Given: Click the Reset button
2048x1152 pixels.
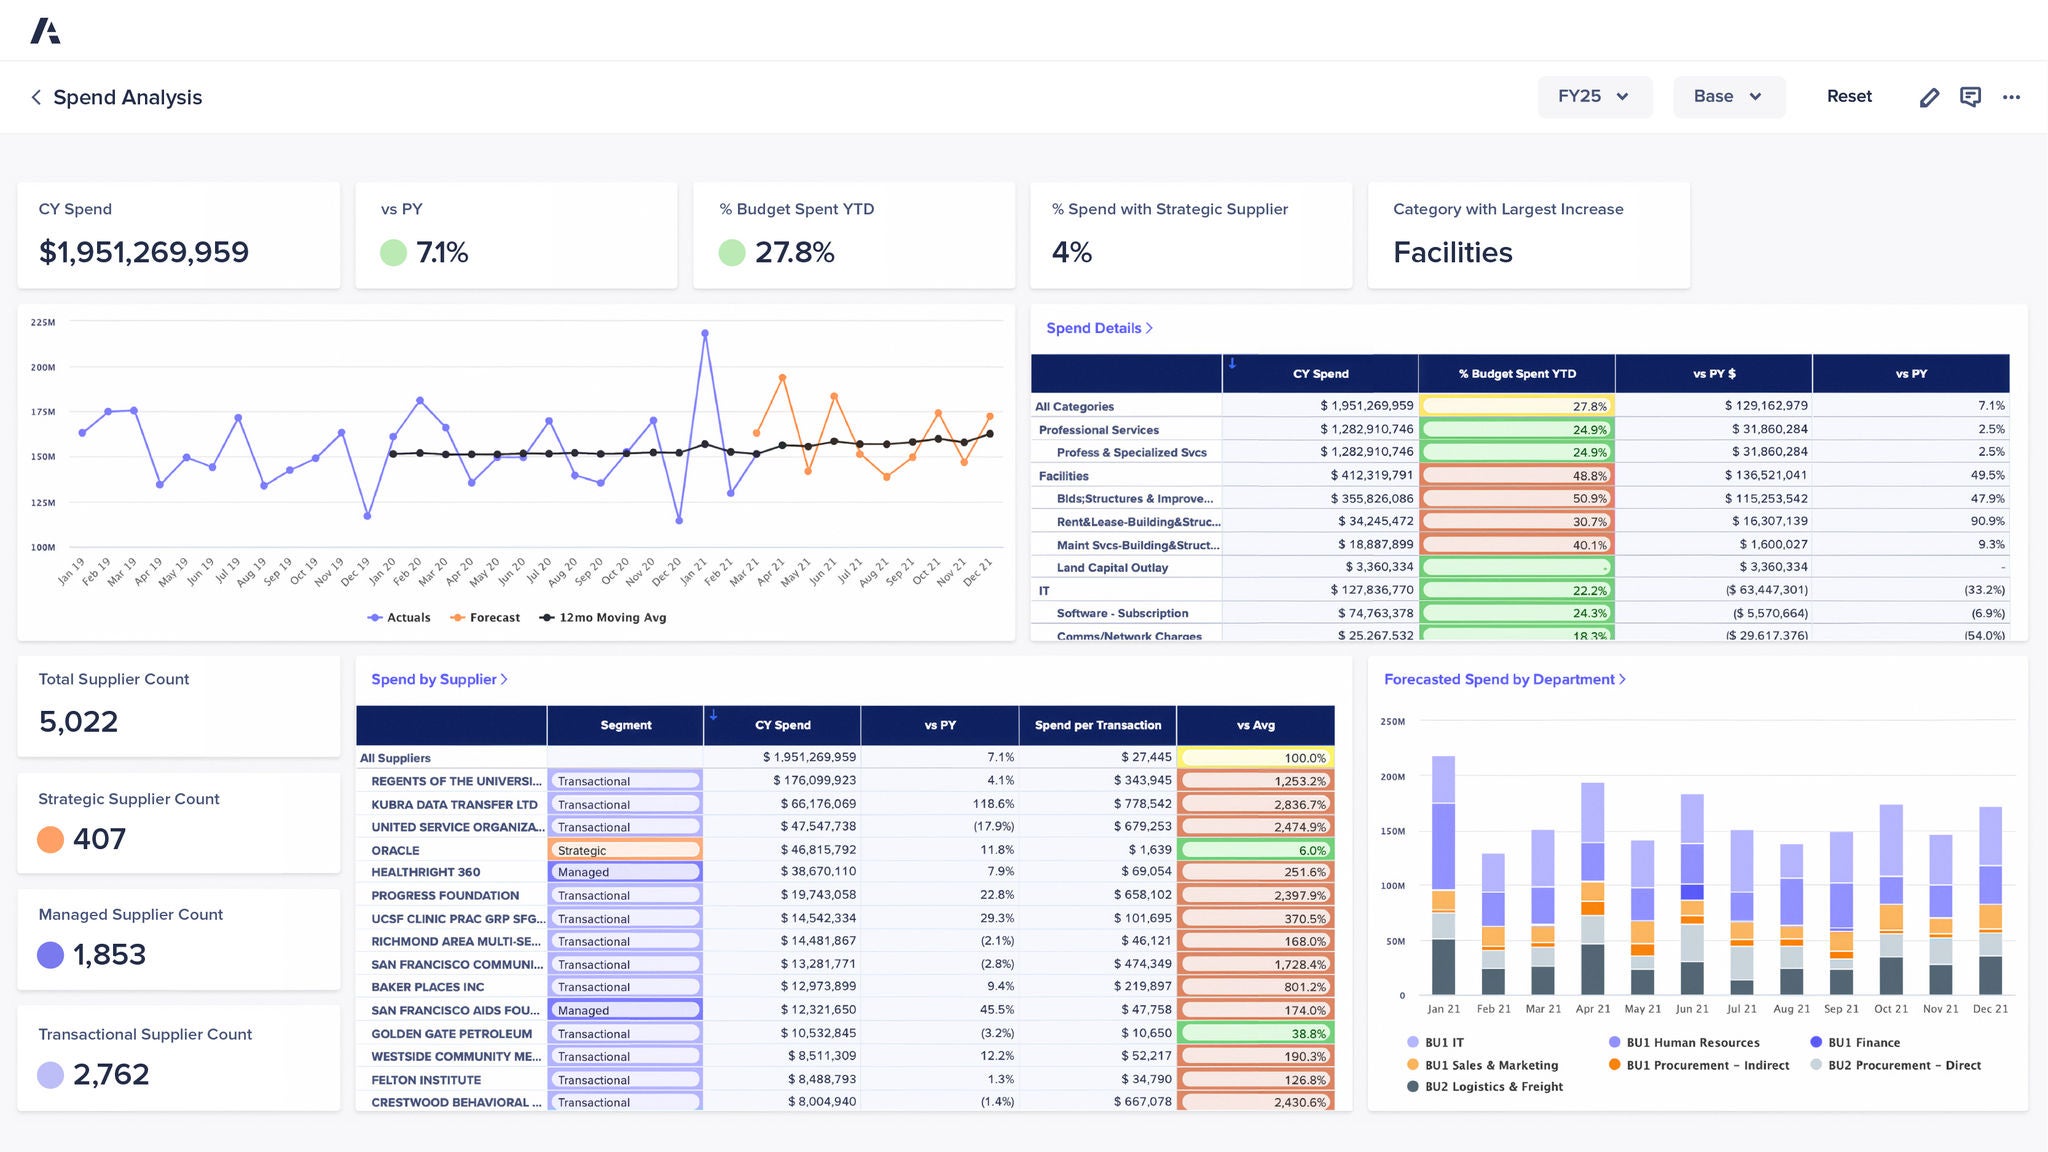Looking at the screenshot, I should 1849,96.
